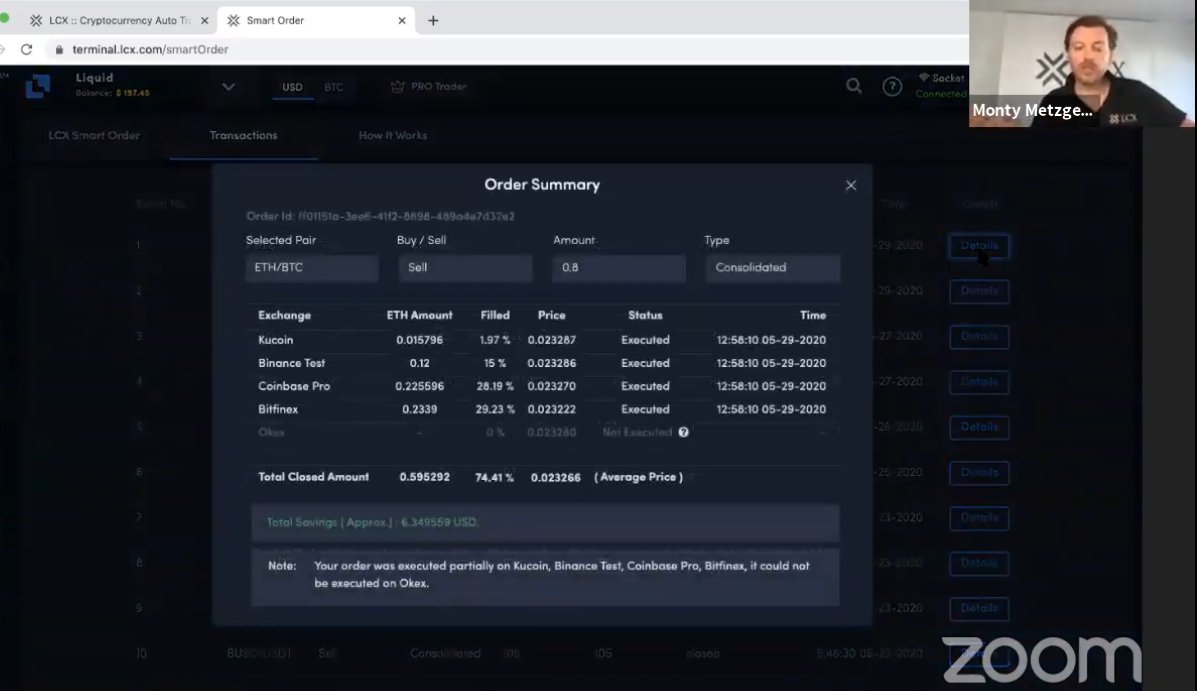Click inside the browser address bar

[x=200, y=47]
